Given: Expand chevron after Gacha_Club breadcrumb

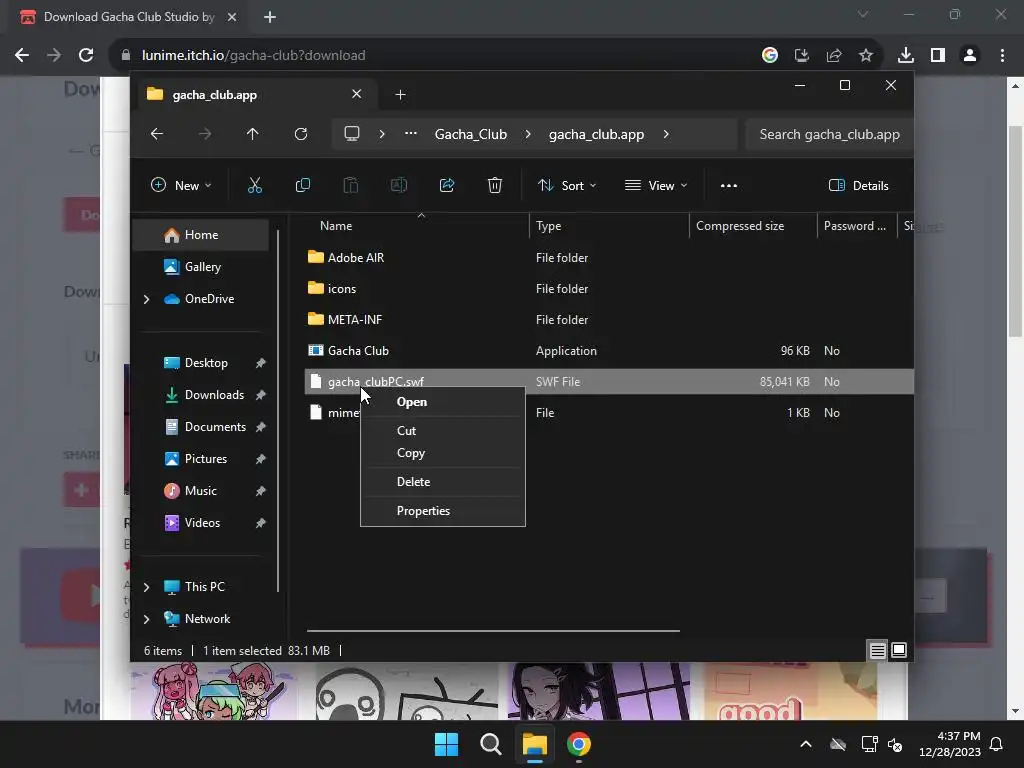Looking at the screenshot, I should coord(528,134).
